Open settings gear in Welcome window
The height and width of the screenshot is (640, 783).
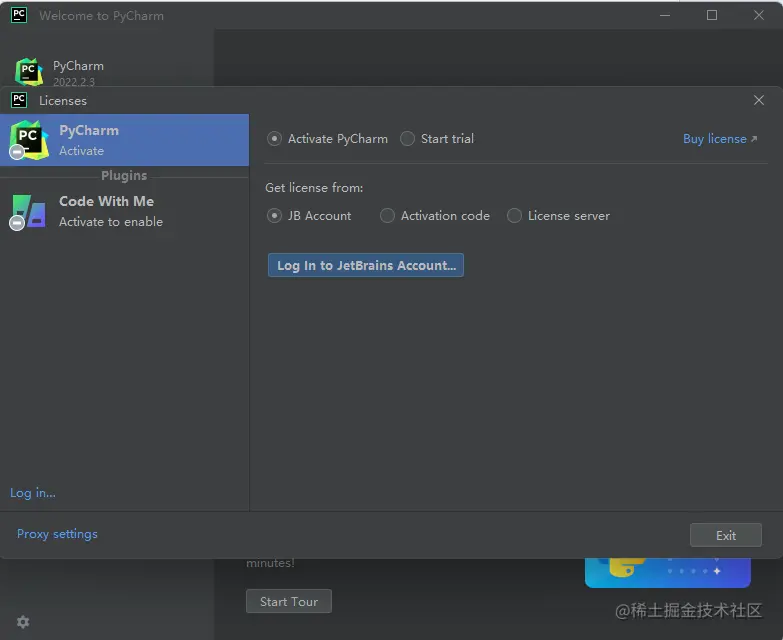point(23,622)
